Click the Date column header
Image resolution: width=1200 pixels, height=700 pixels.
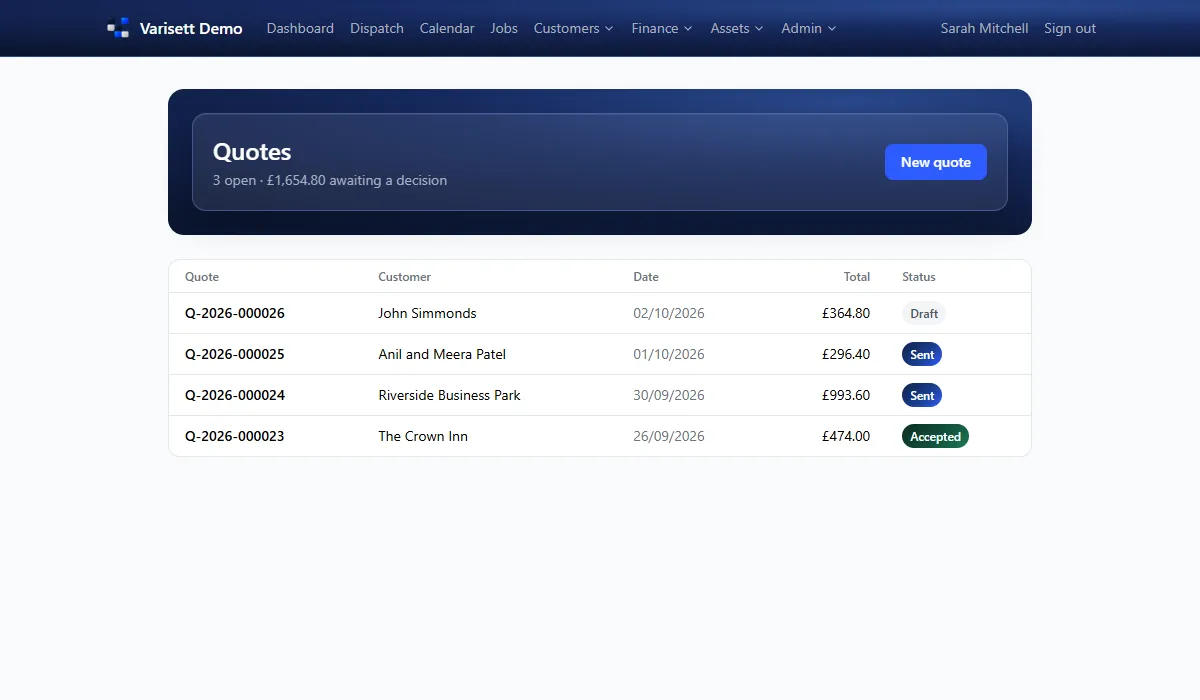646,276
